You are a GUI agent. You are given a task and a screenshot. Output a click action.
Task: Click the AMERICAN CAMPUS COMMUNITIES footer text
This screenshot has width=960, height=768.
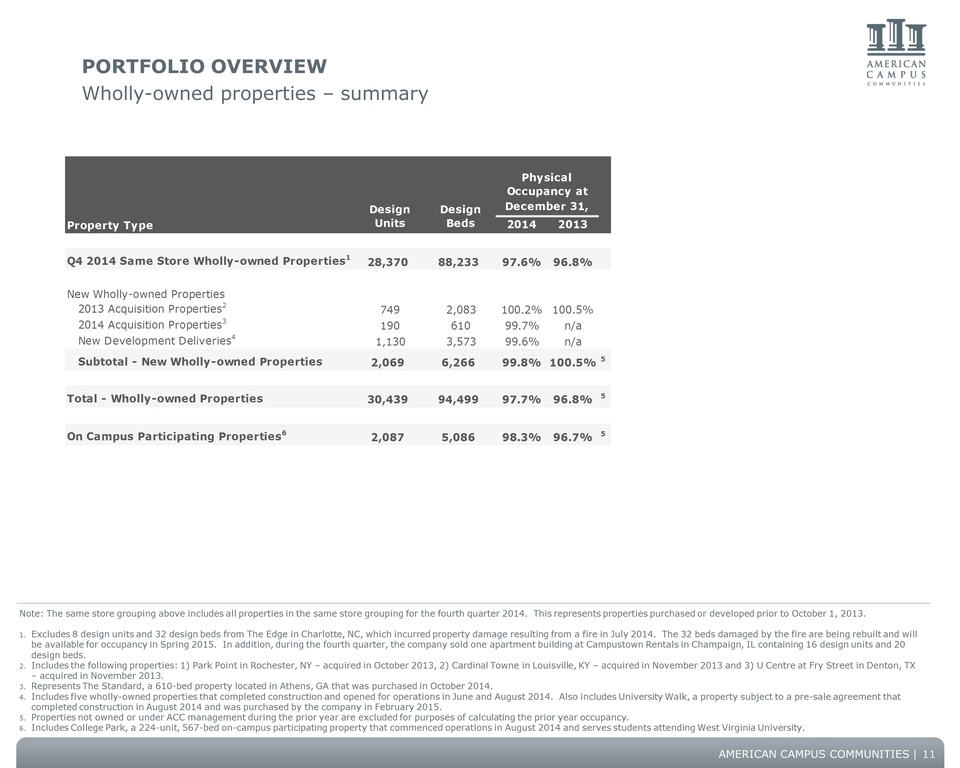pos(814,754)
